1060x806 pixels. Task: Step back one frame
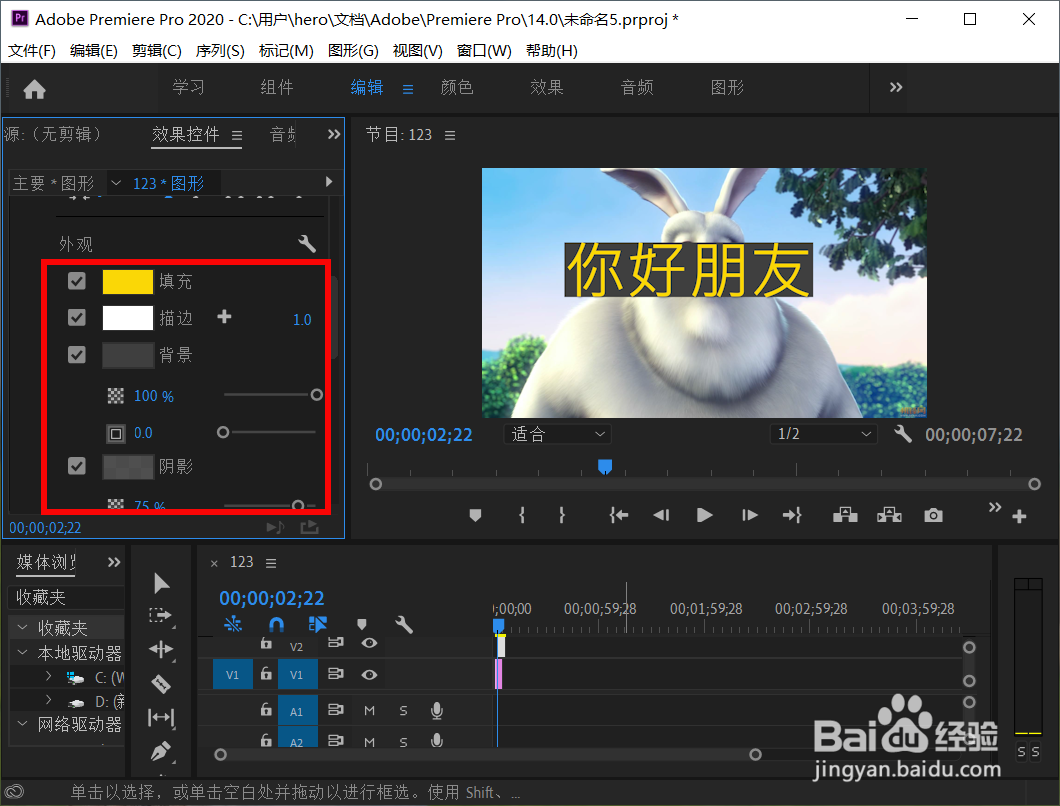(661, 515)
